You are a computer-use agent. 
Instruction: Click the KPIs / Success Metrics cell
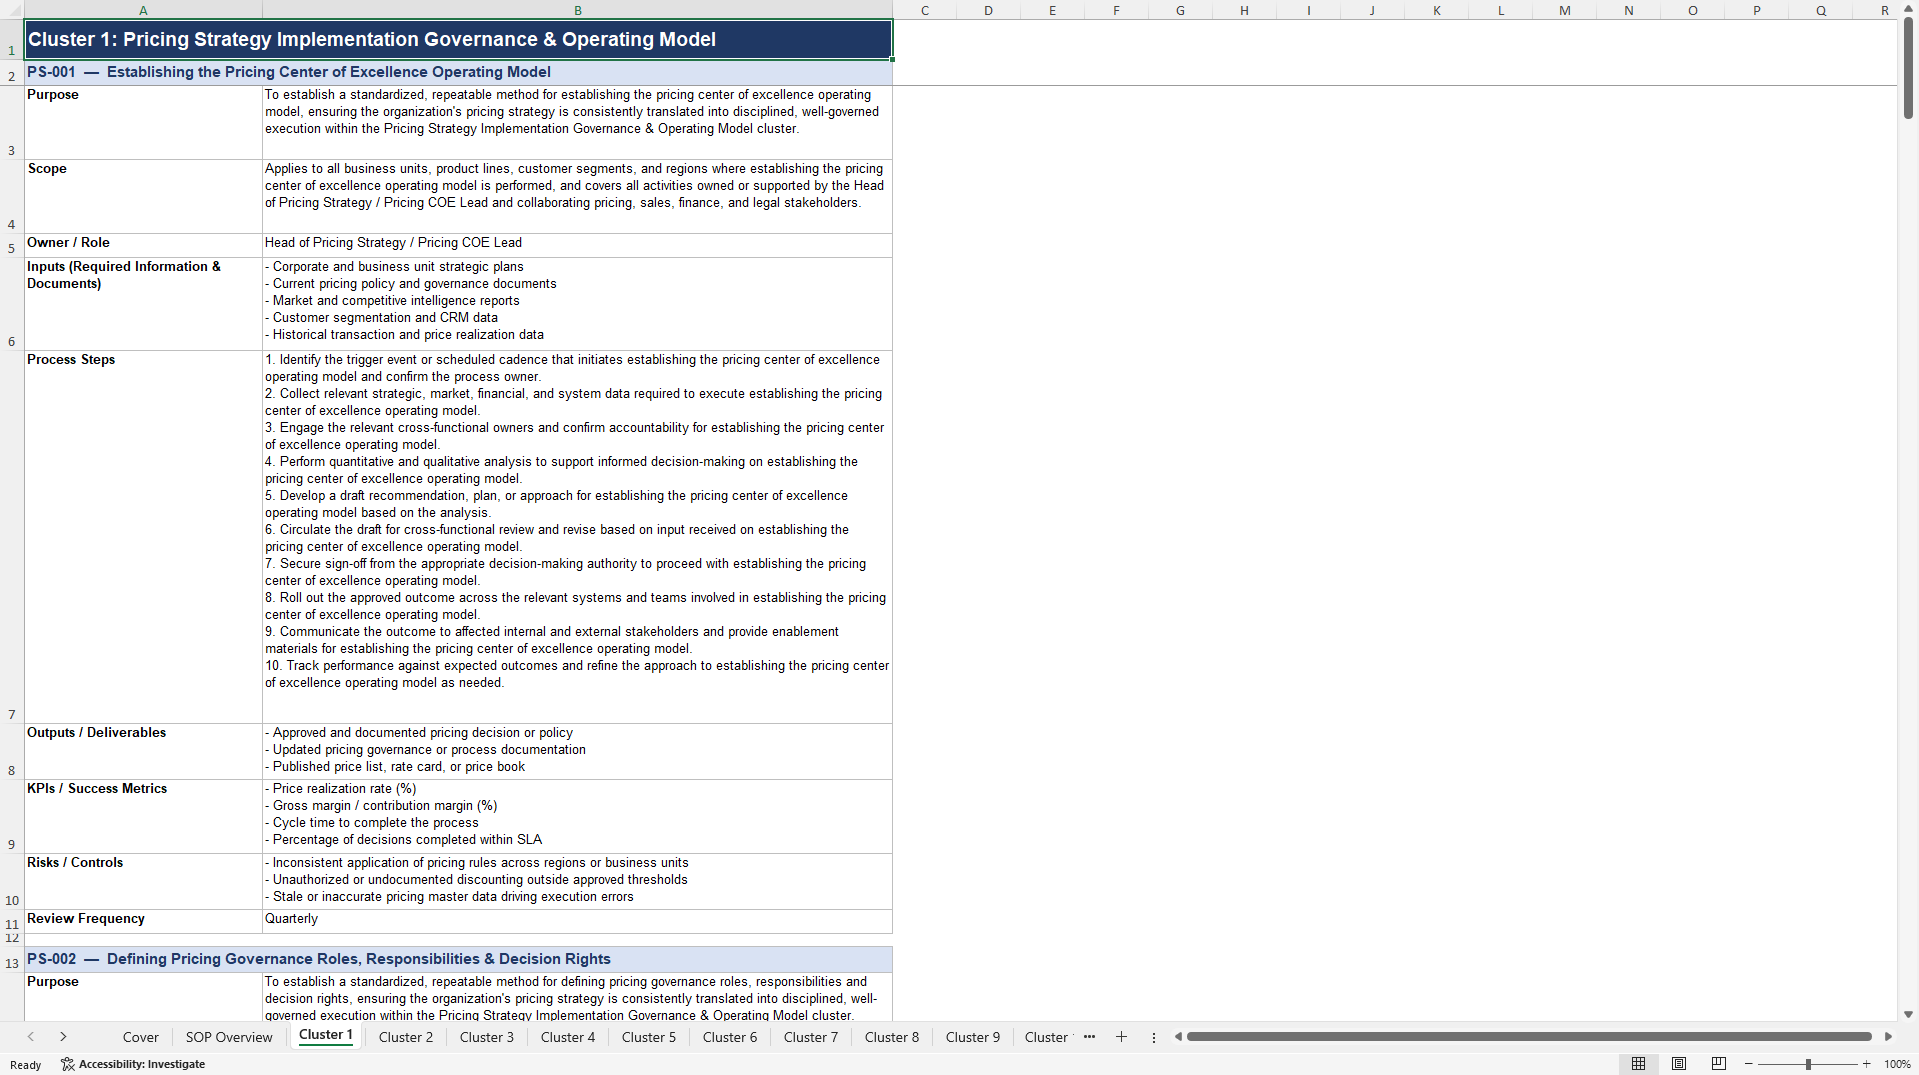pyautogui.click(x=143, y=816)
